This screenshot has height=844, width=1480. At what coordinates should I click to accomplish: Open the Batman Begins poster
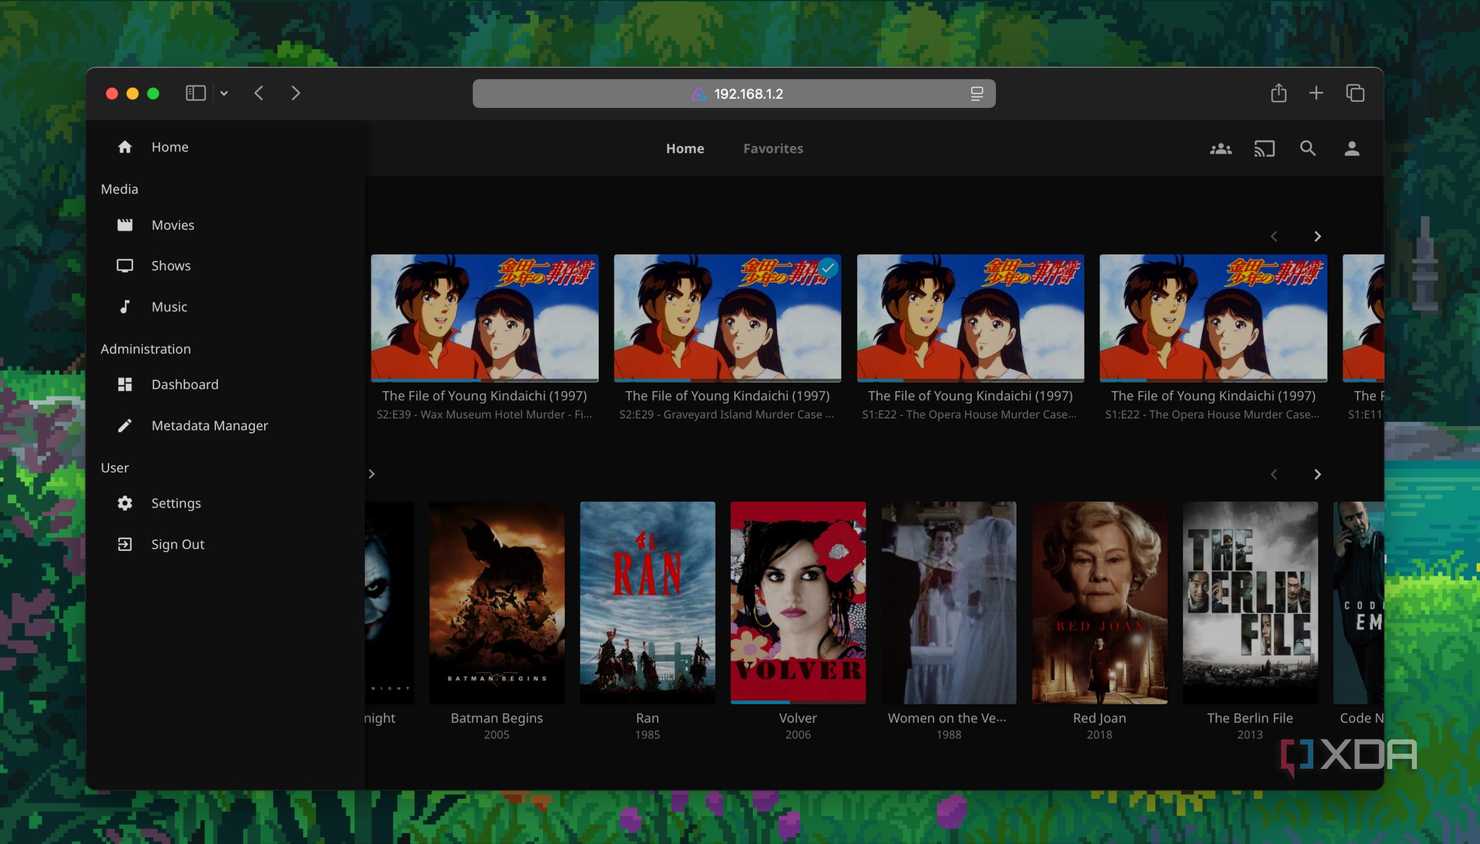[x=497, y=602]
